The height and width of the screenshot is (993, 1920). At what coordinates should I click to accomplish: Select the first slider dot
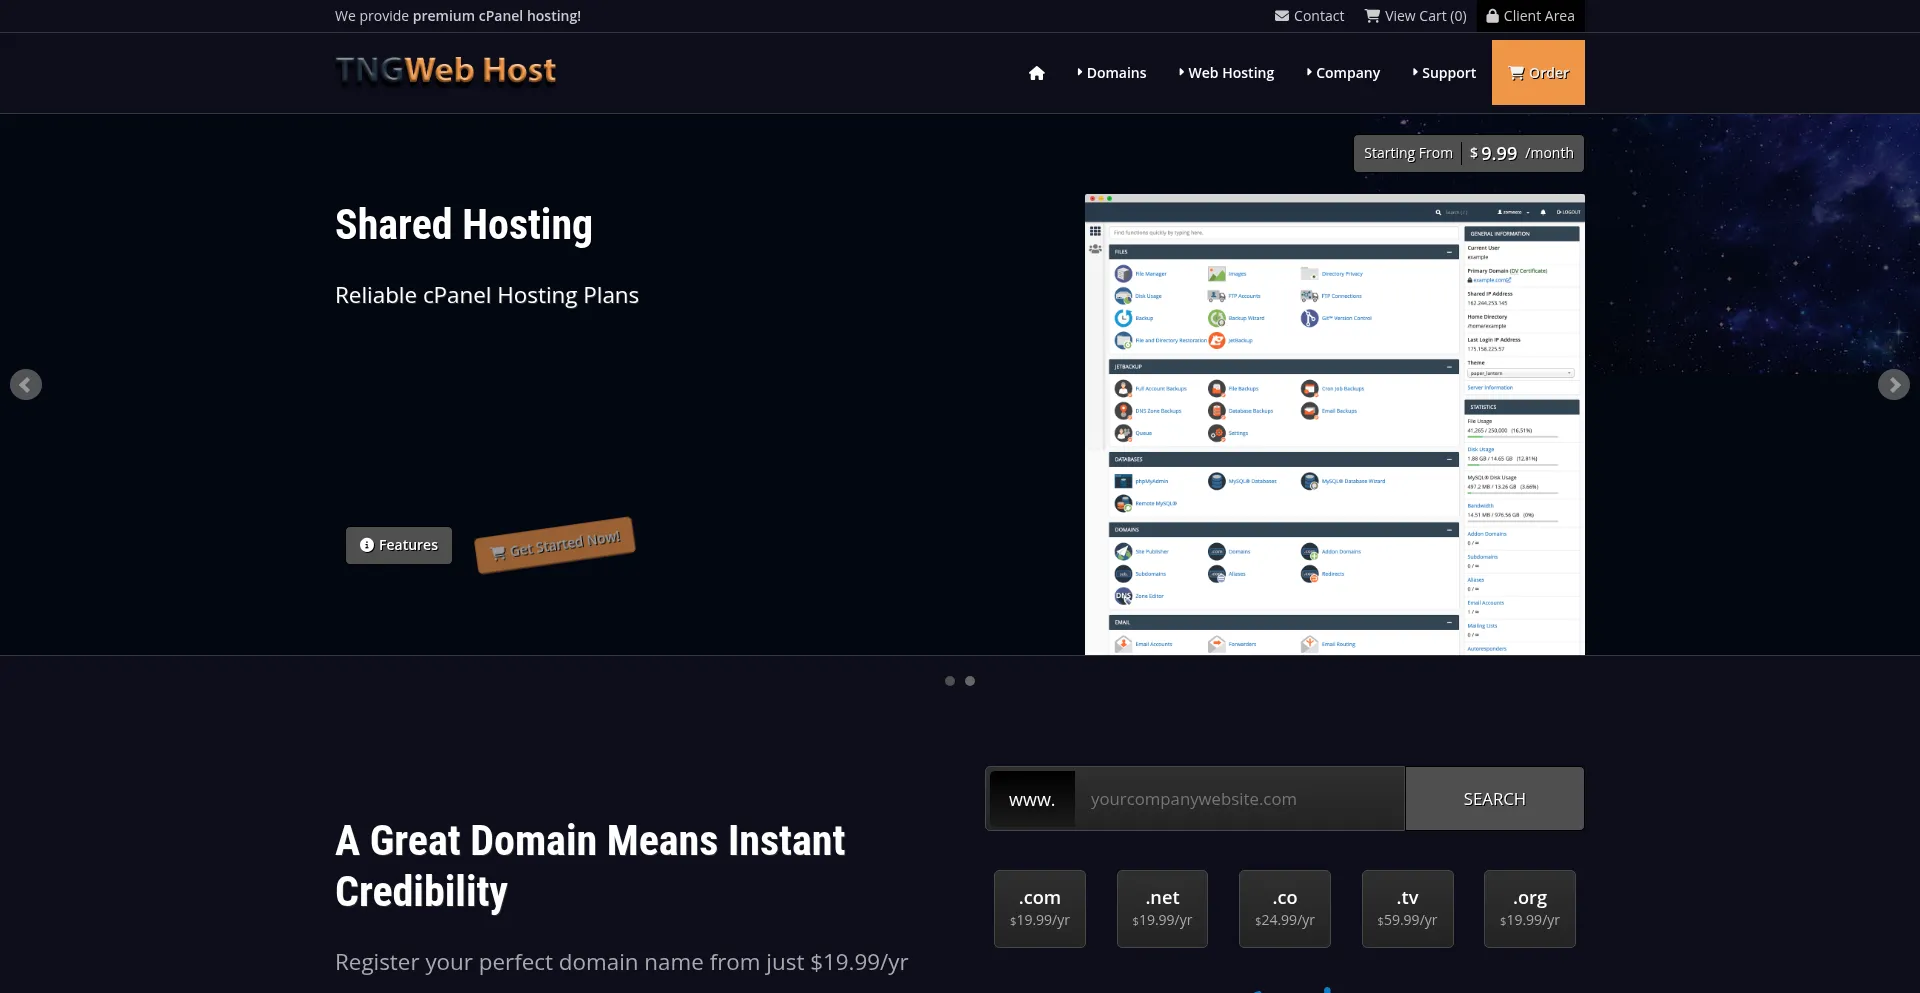click(x=950, y=681)
